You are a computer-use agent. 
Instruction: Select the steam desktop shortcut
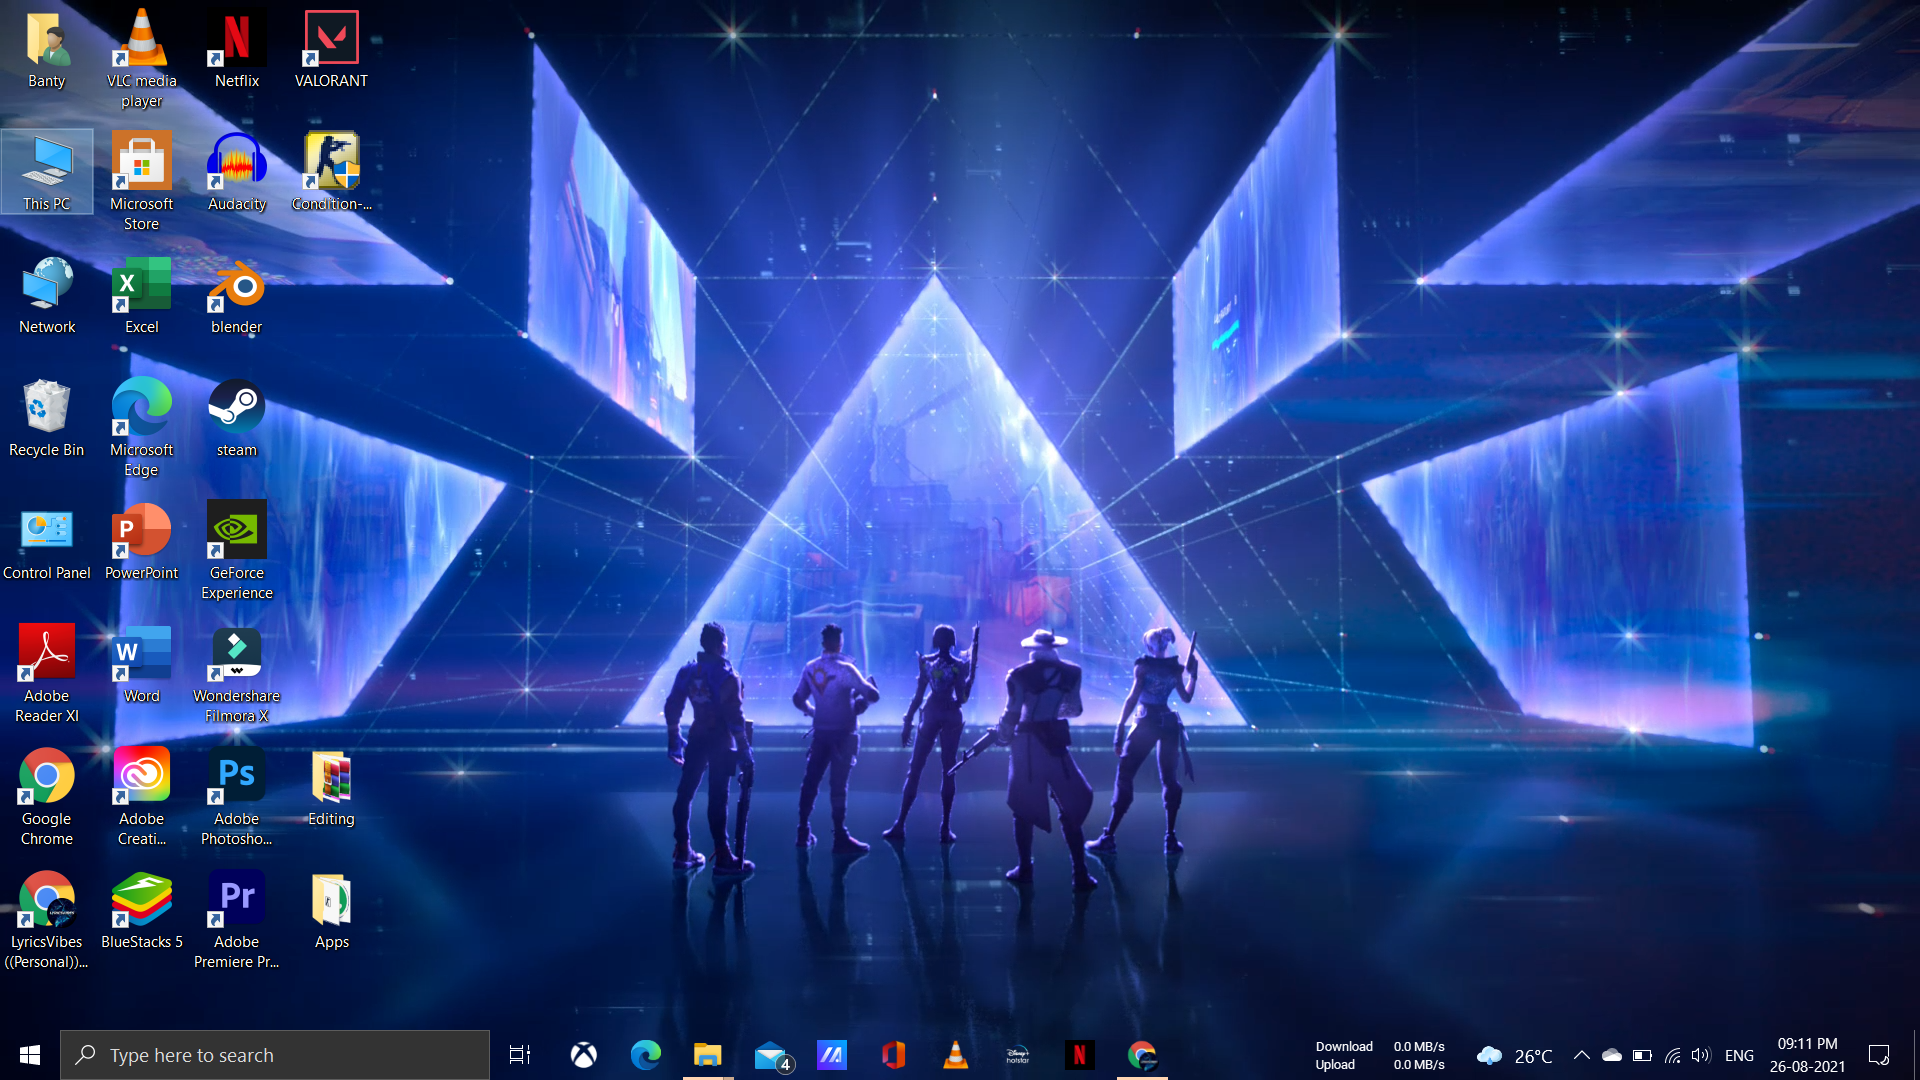[237, 419]
